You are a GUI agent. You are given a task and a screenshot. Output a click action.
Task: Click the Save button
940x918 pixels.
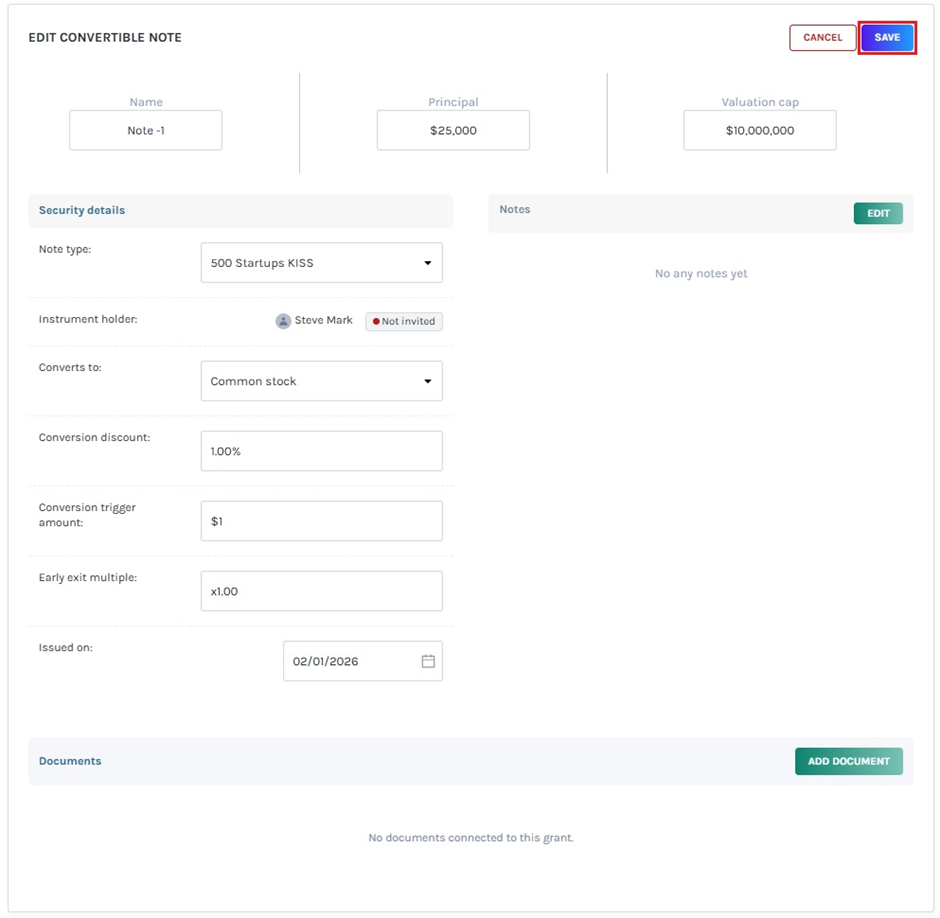coord(887,38)
